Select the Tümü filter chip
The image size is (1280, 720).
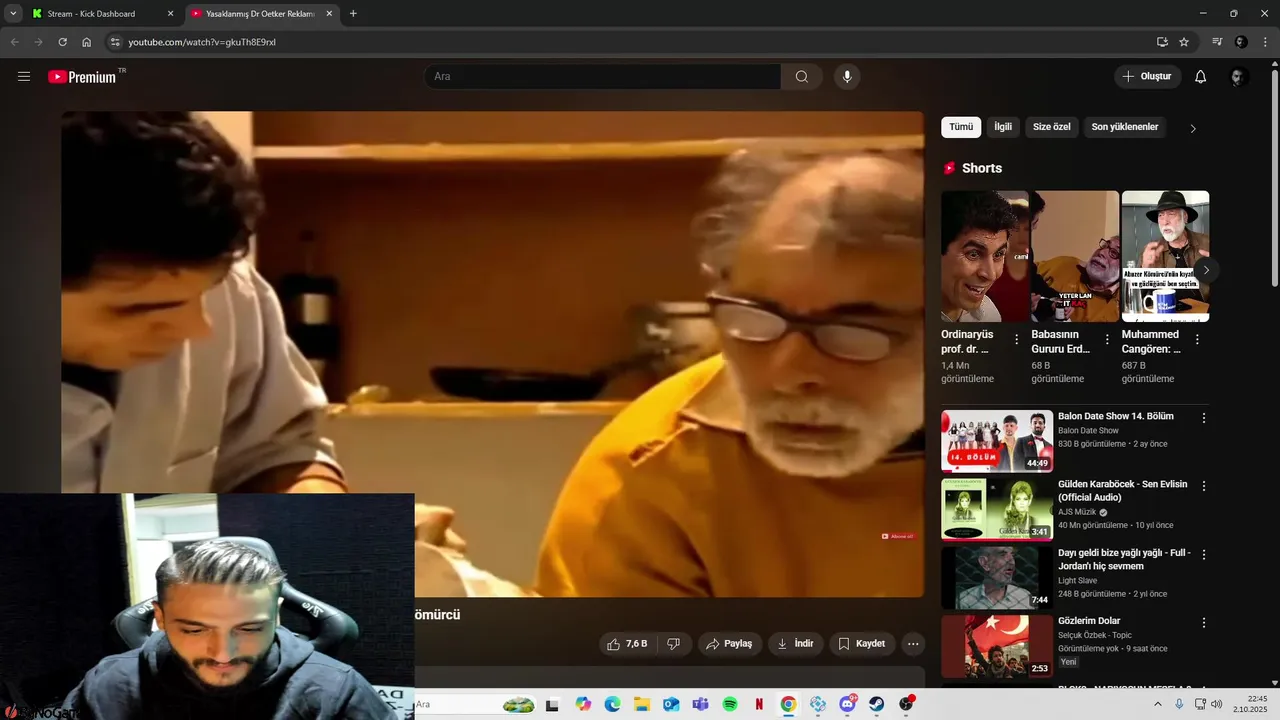click(x=961, y=127)
